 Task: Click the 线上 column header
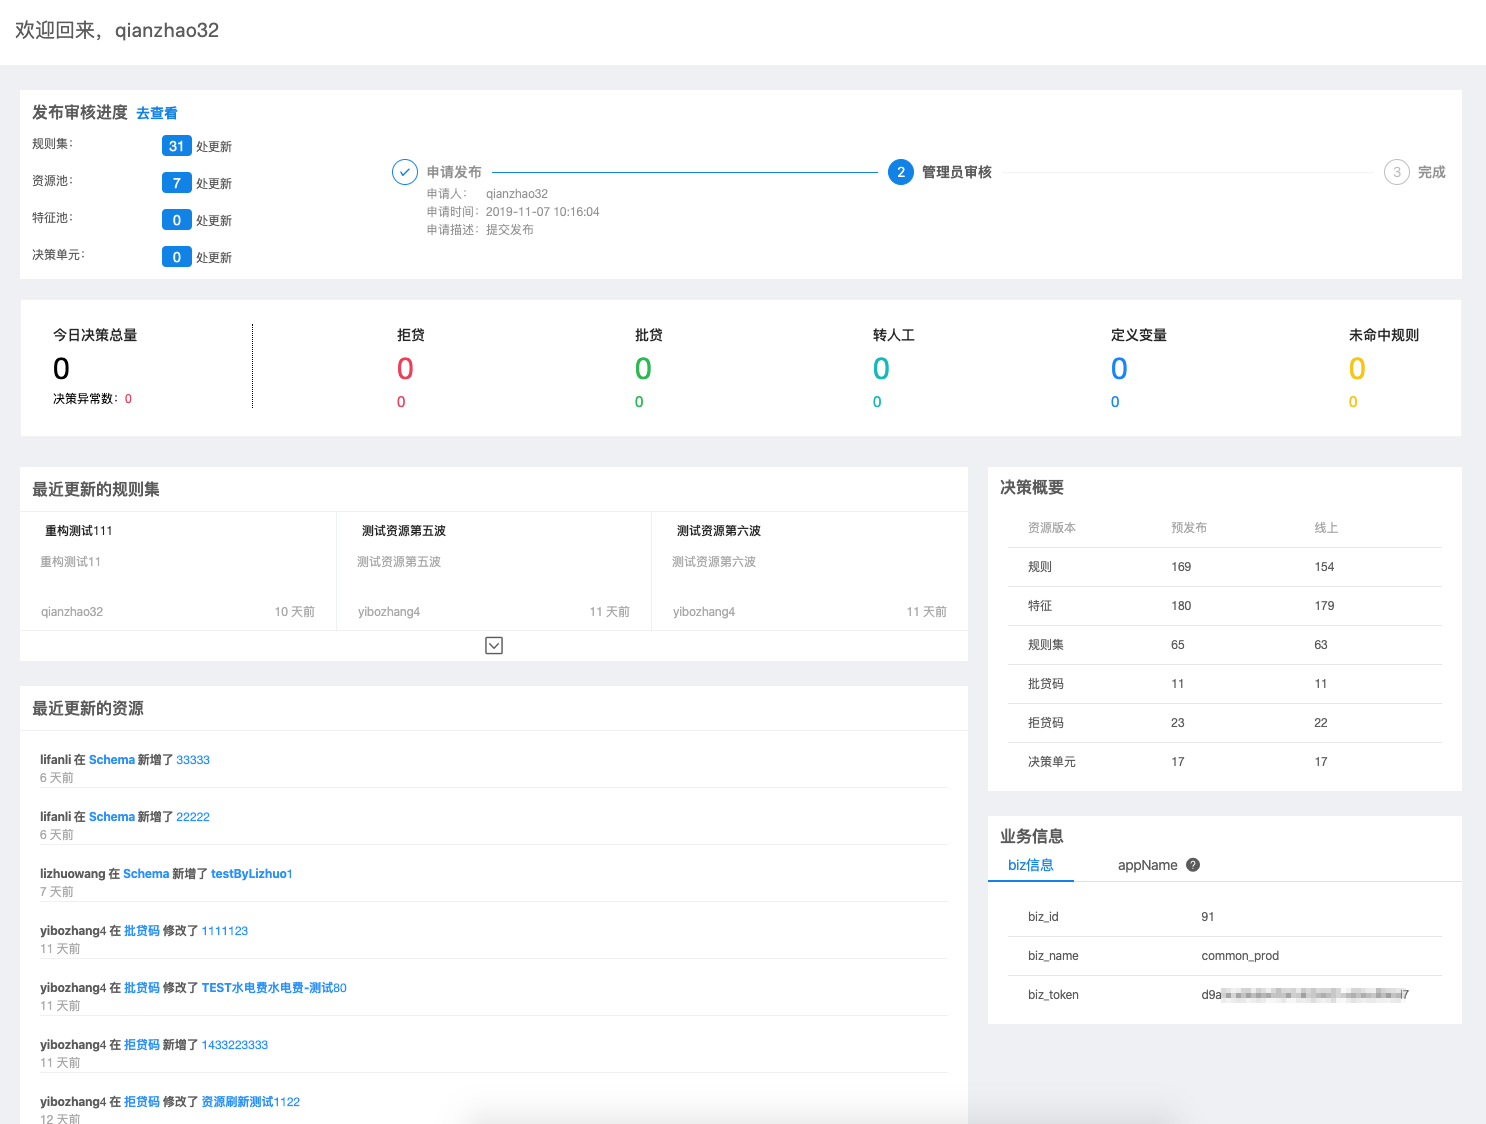(1326, 528)
